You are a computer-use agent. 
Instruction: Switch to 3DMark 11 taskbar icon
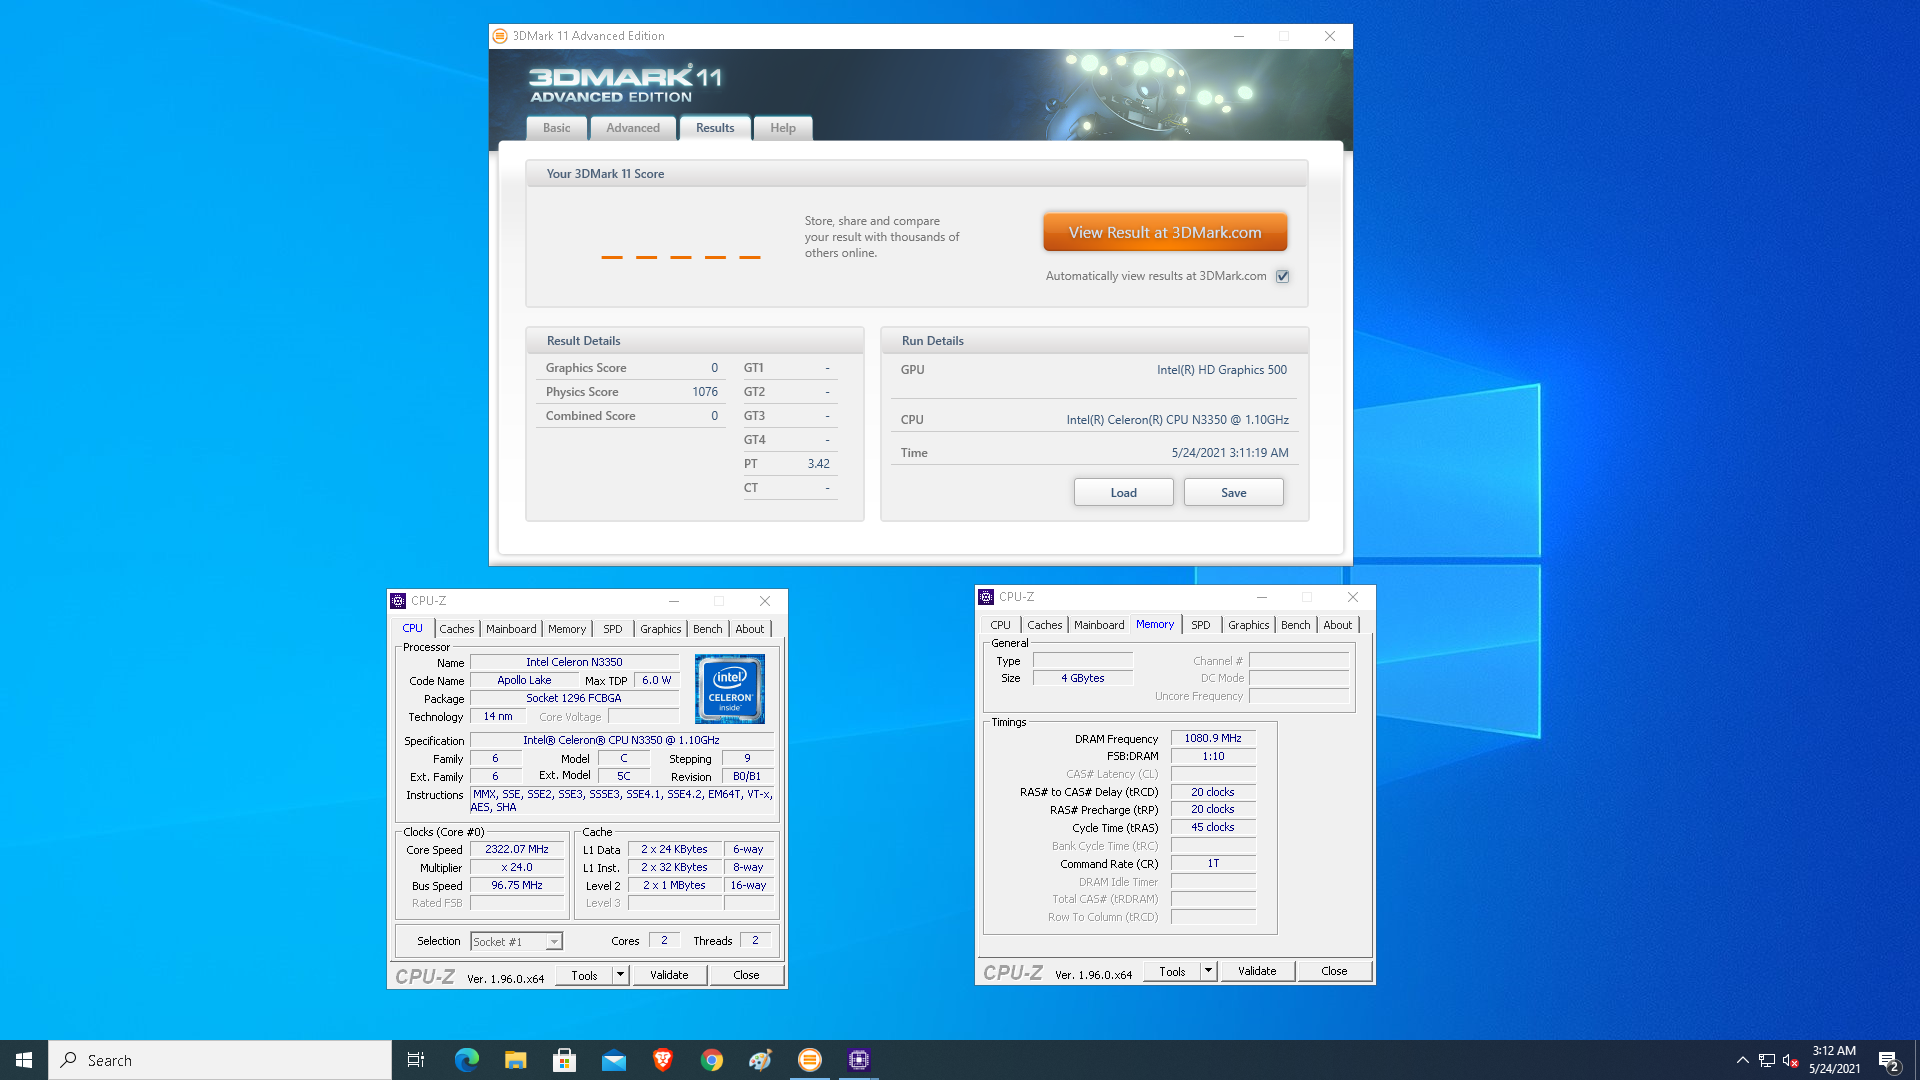click(x=810, y=1060)
